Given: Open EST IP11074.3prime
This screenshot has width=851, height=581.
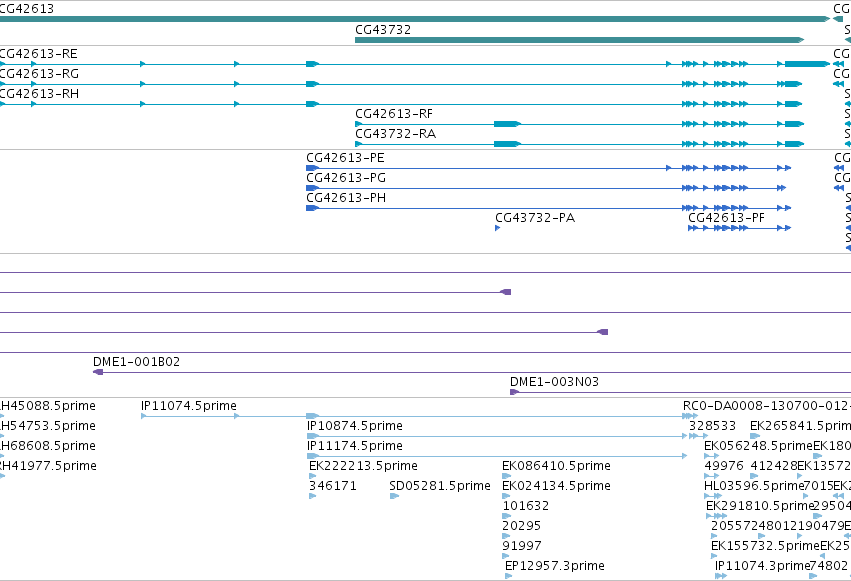Looking at the screenshot, I should point(763,566).
